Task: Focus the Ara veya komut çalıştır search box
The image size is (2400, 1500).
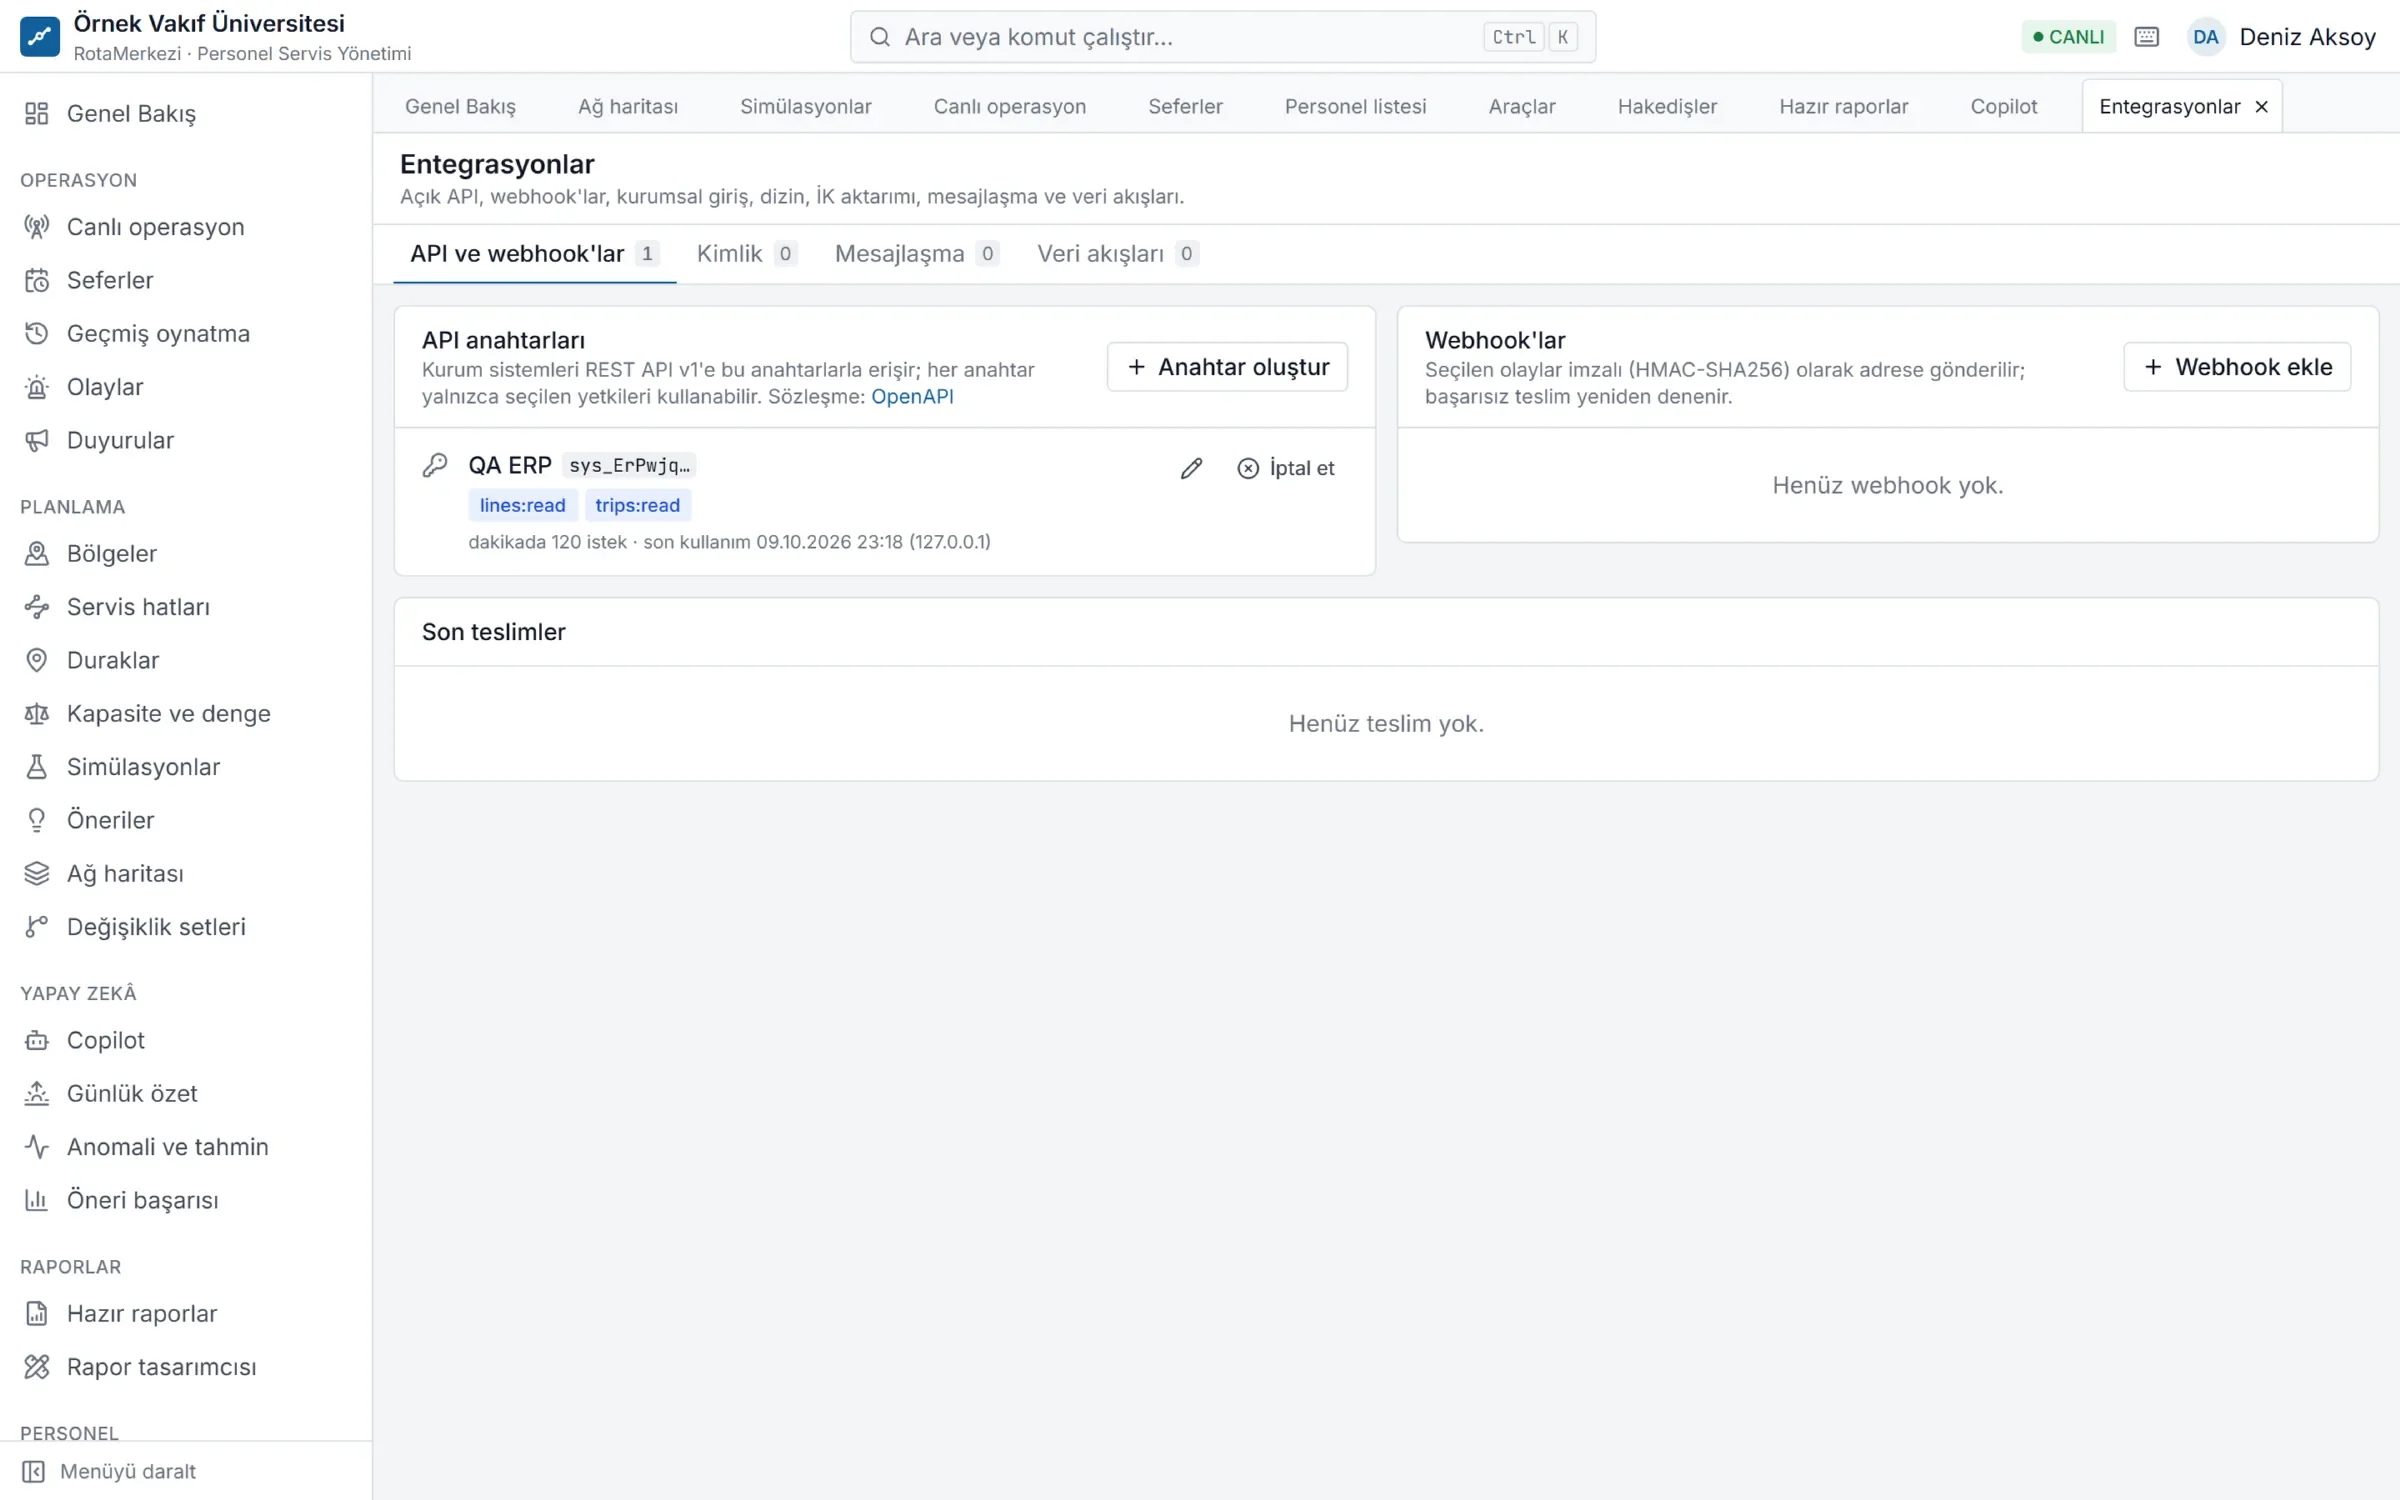Action: 1222,37
